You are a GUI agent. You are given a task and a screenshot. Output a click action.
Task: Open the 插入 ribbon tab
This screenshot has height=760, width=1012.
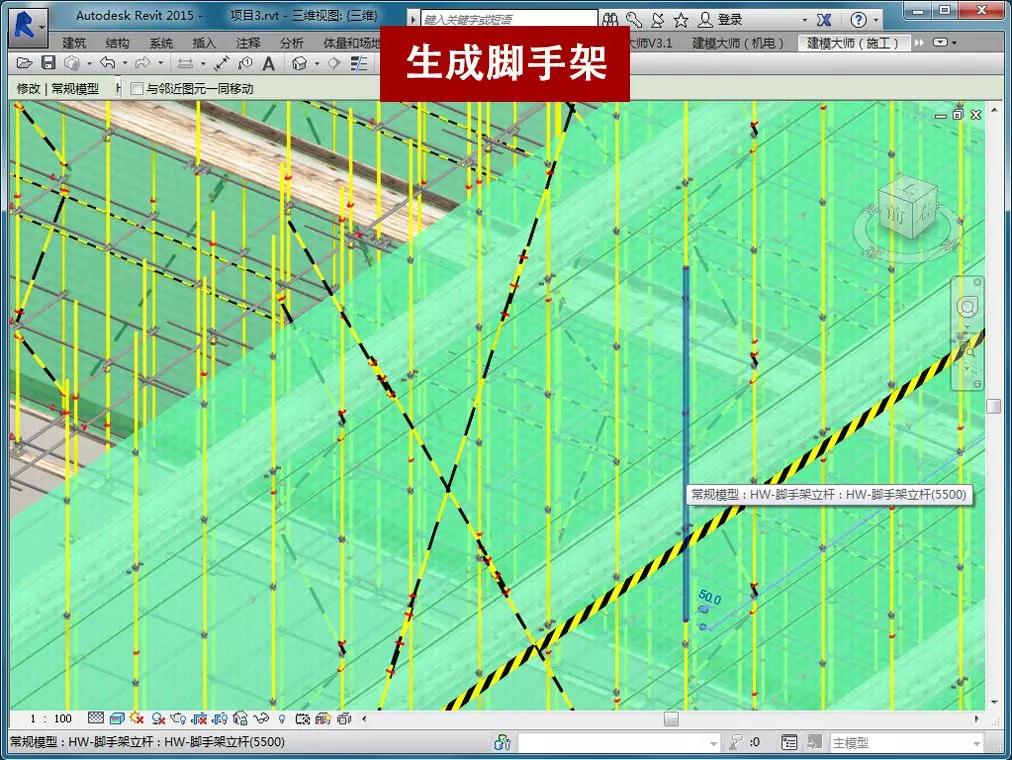tap(204, 43)
